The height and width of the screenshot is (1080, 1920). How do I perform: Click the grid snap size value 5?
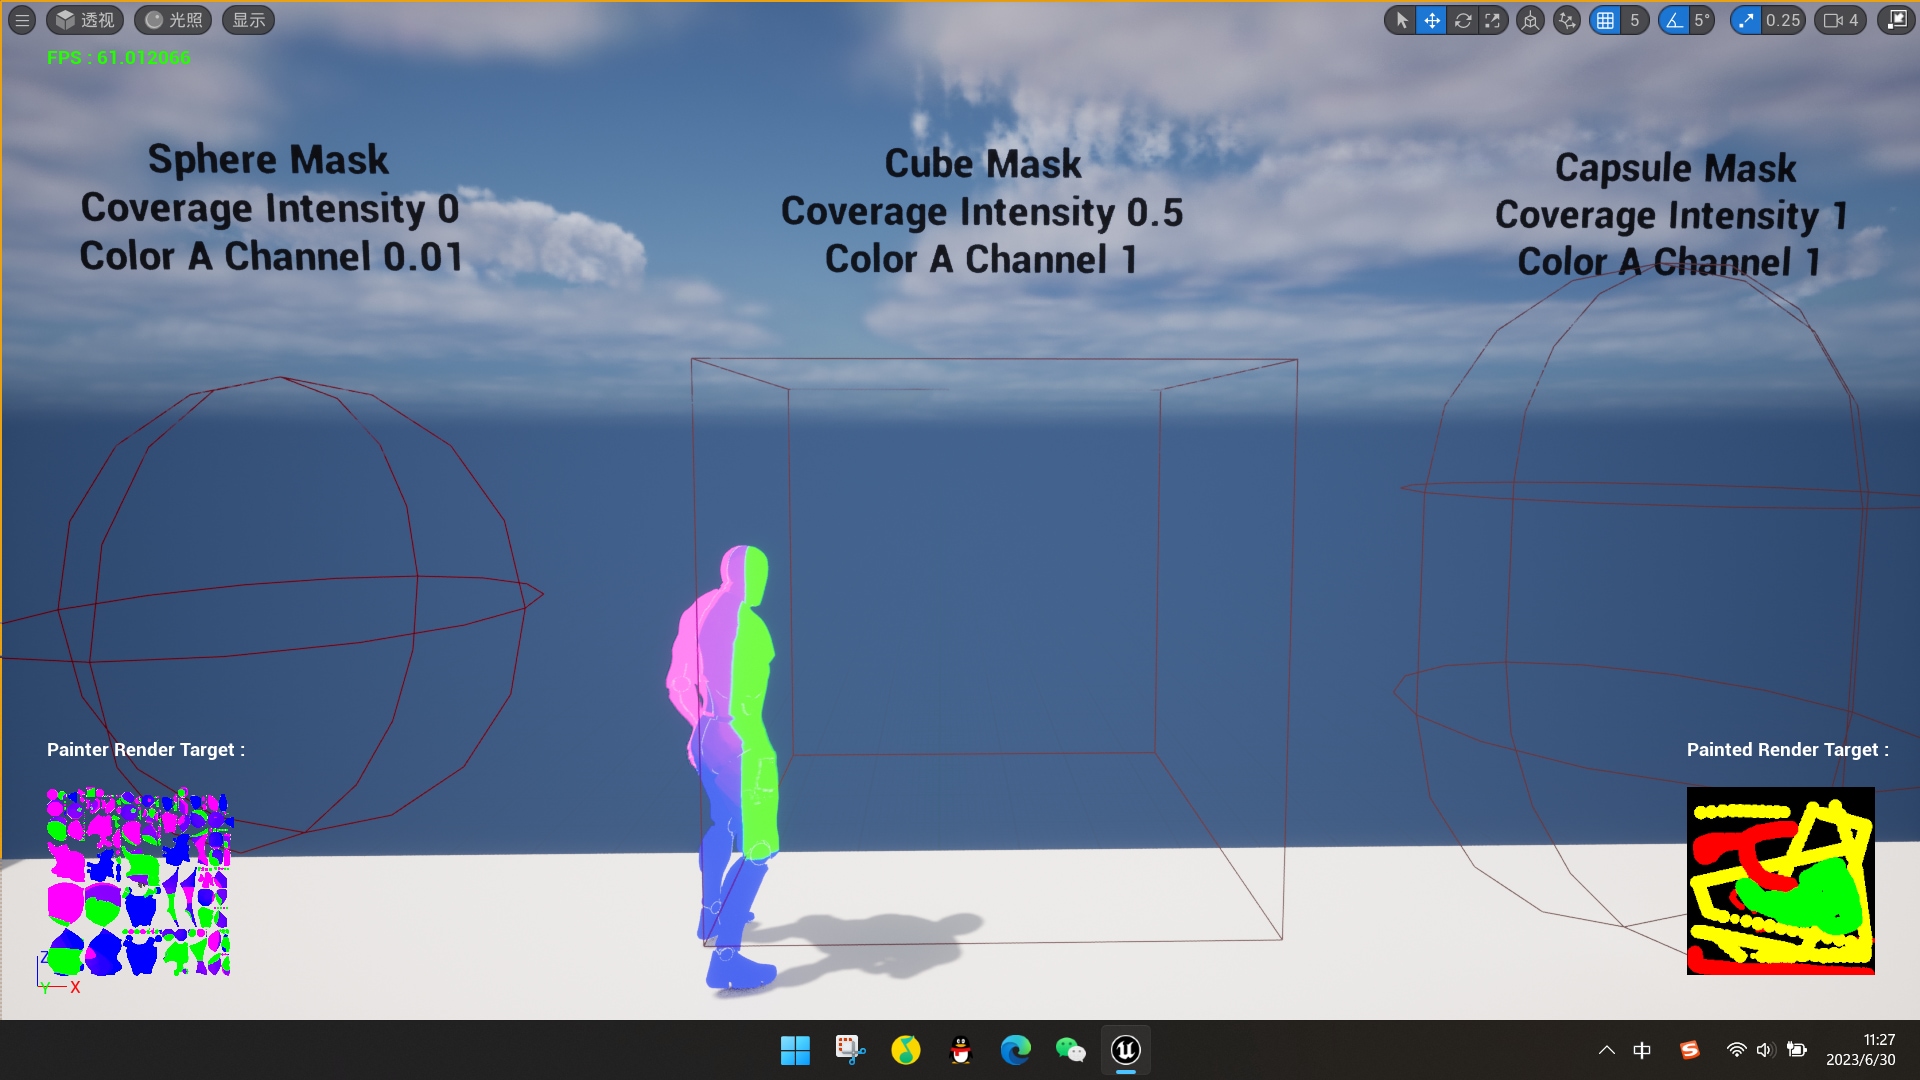1634,20
